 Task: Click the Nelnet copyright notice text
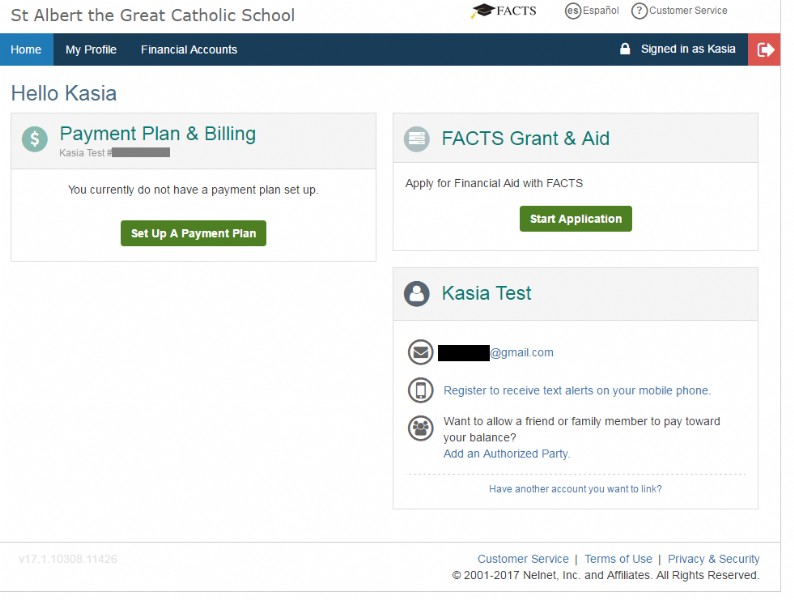coord(606,575)
